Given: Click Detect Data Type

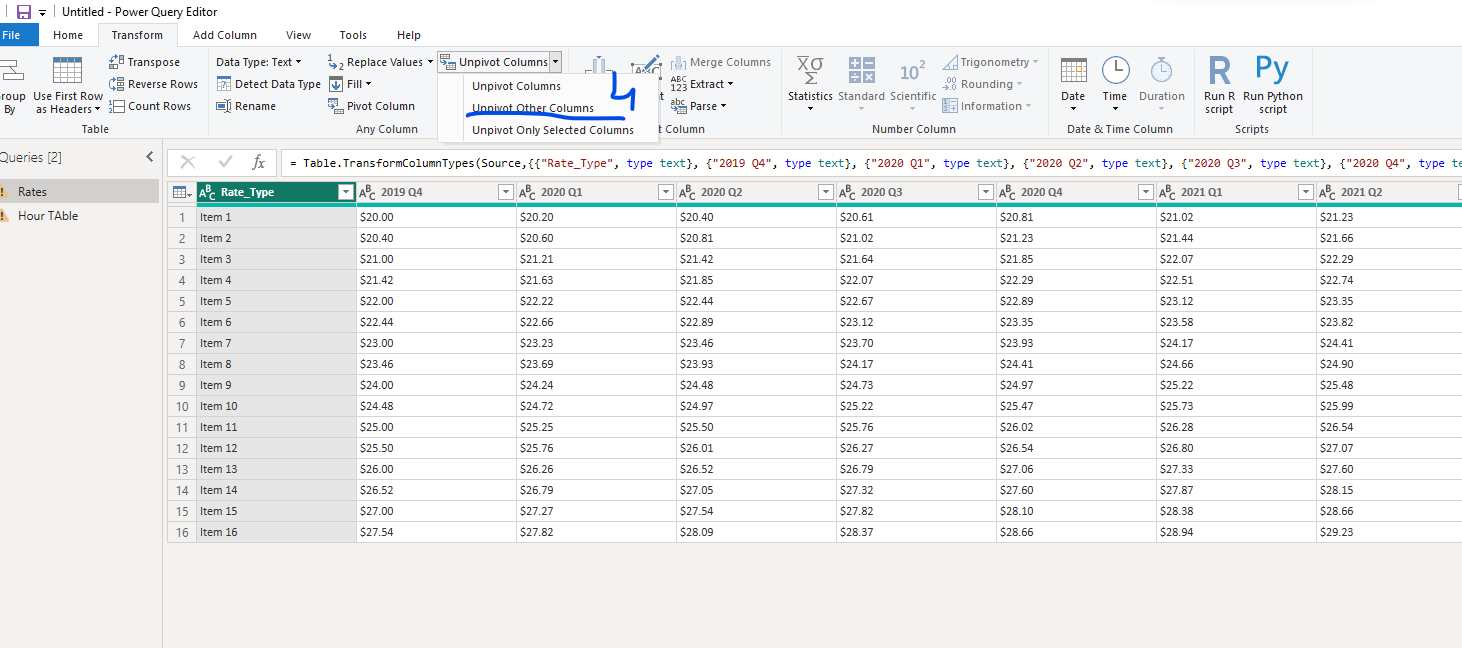Looking at the screenshot, I should click(269, 84).
